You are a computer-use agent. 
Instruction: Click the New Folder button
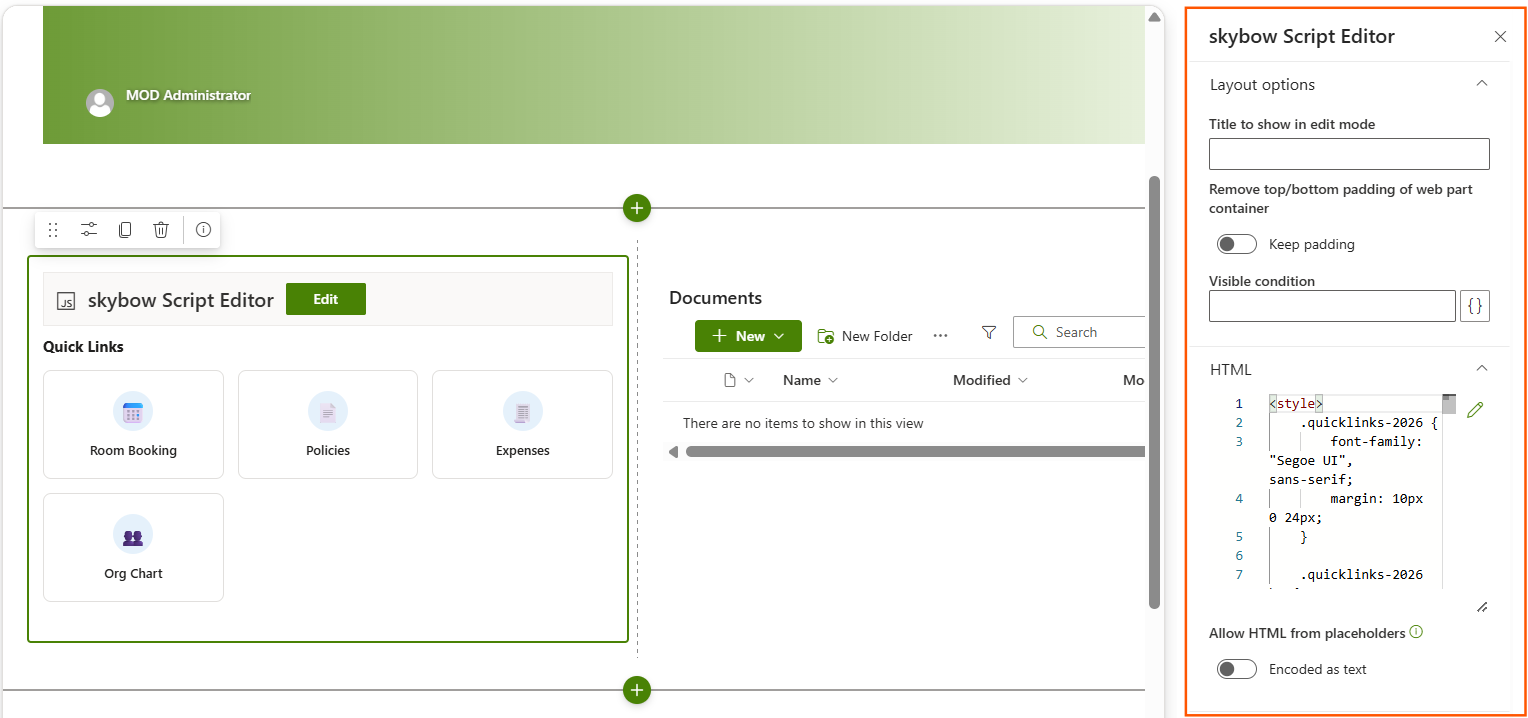coord(865,336)
